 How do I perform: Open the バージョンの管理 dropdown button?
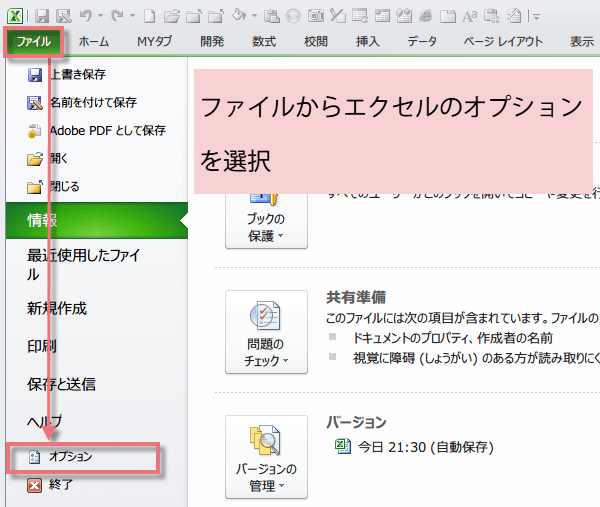(x=266, y=457)
